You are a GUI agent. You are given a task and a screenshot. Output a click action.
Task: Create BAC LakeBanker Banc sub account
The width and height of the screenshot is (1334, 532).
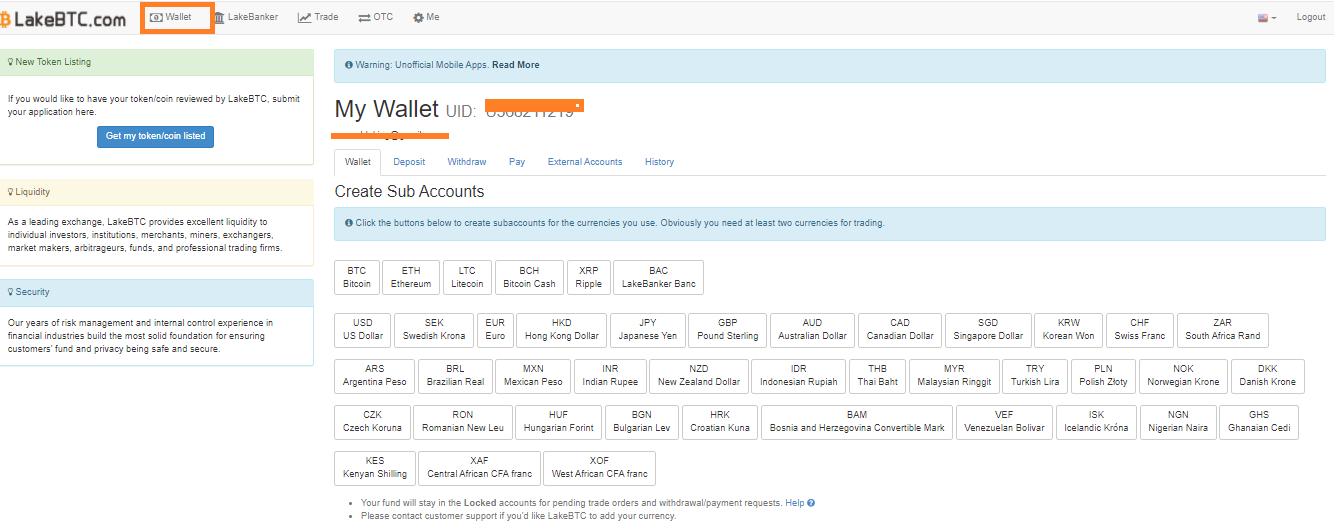pos(658,277)
